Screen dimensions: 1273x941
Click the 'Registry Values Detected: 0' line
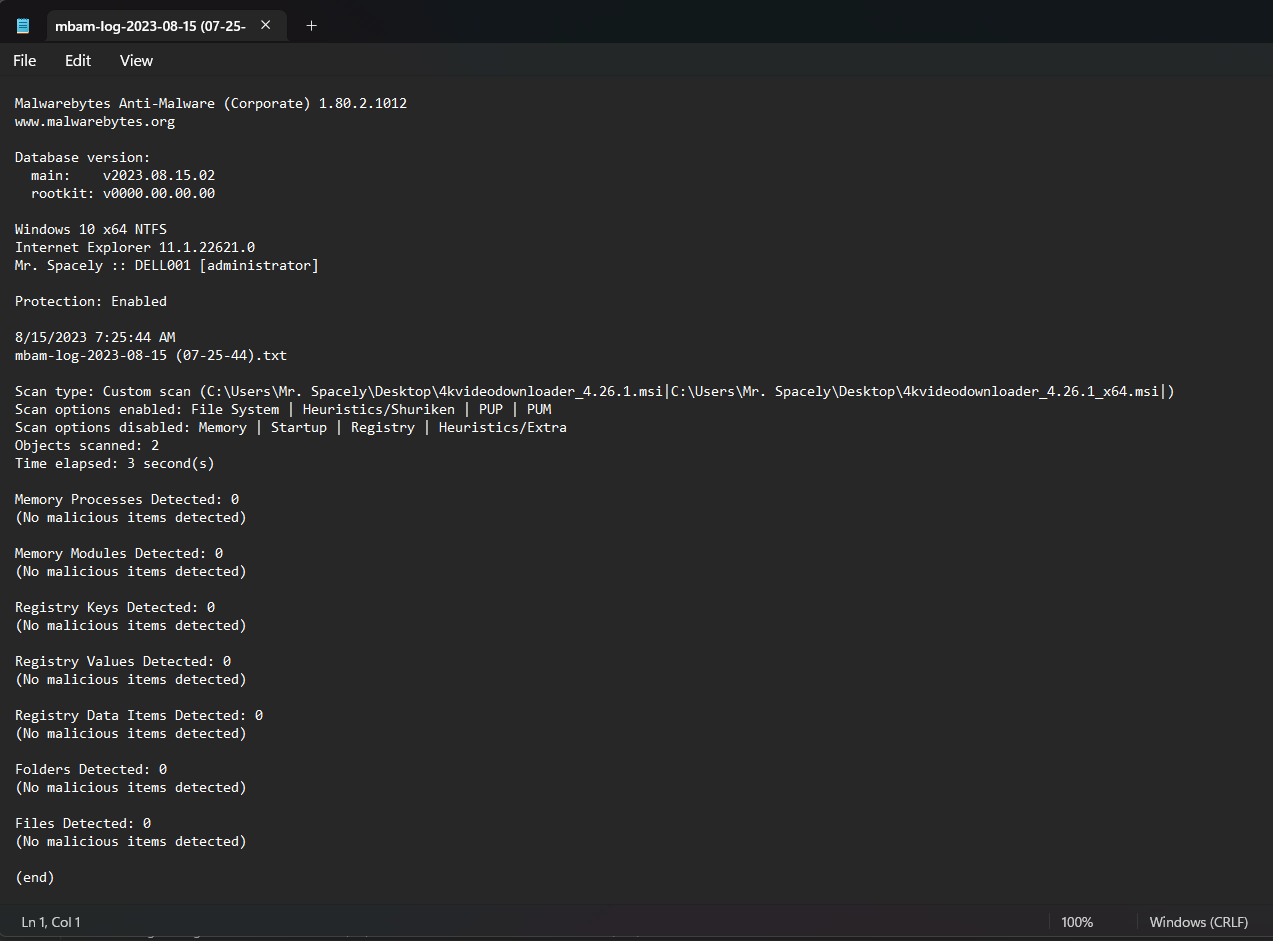(123, 661)
